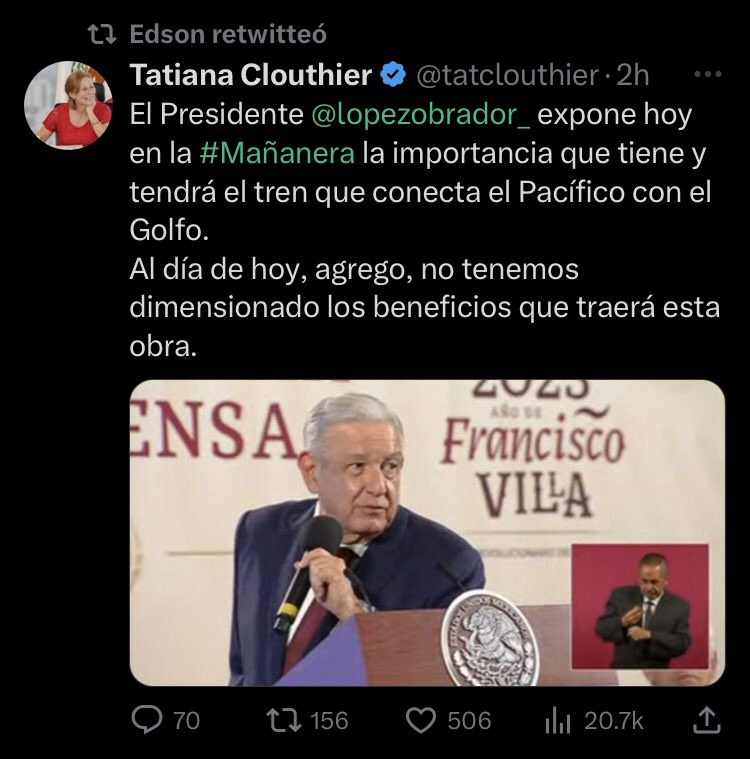Click the Tatiana Clouthier display name
The height and width of the screenshot is (759, 750).
point(250,75)
